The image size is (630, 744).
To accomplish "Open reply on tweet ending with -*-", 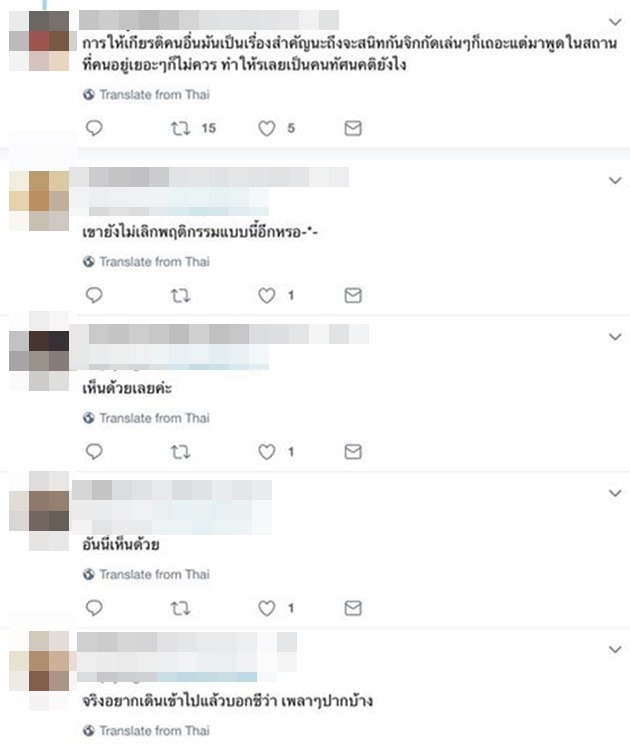I will click(94, 295).
